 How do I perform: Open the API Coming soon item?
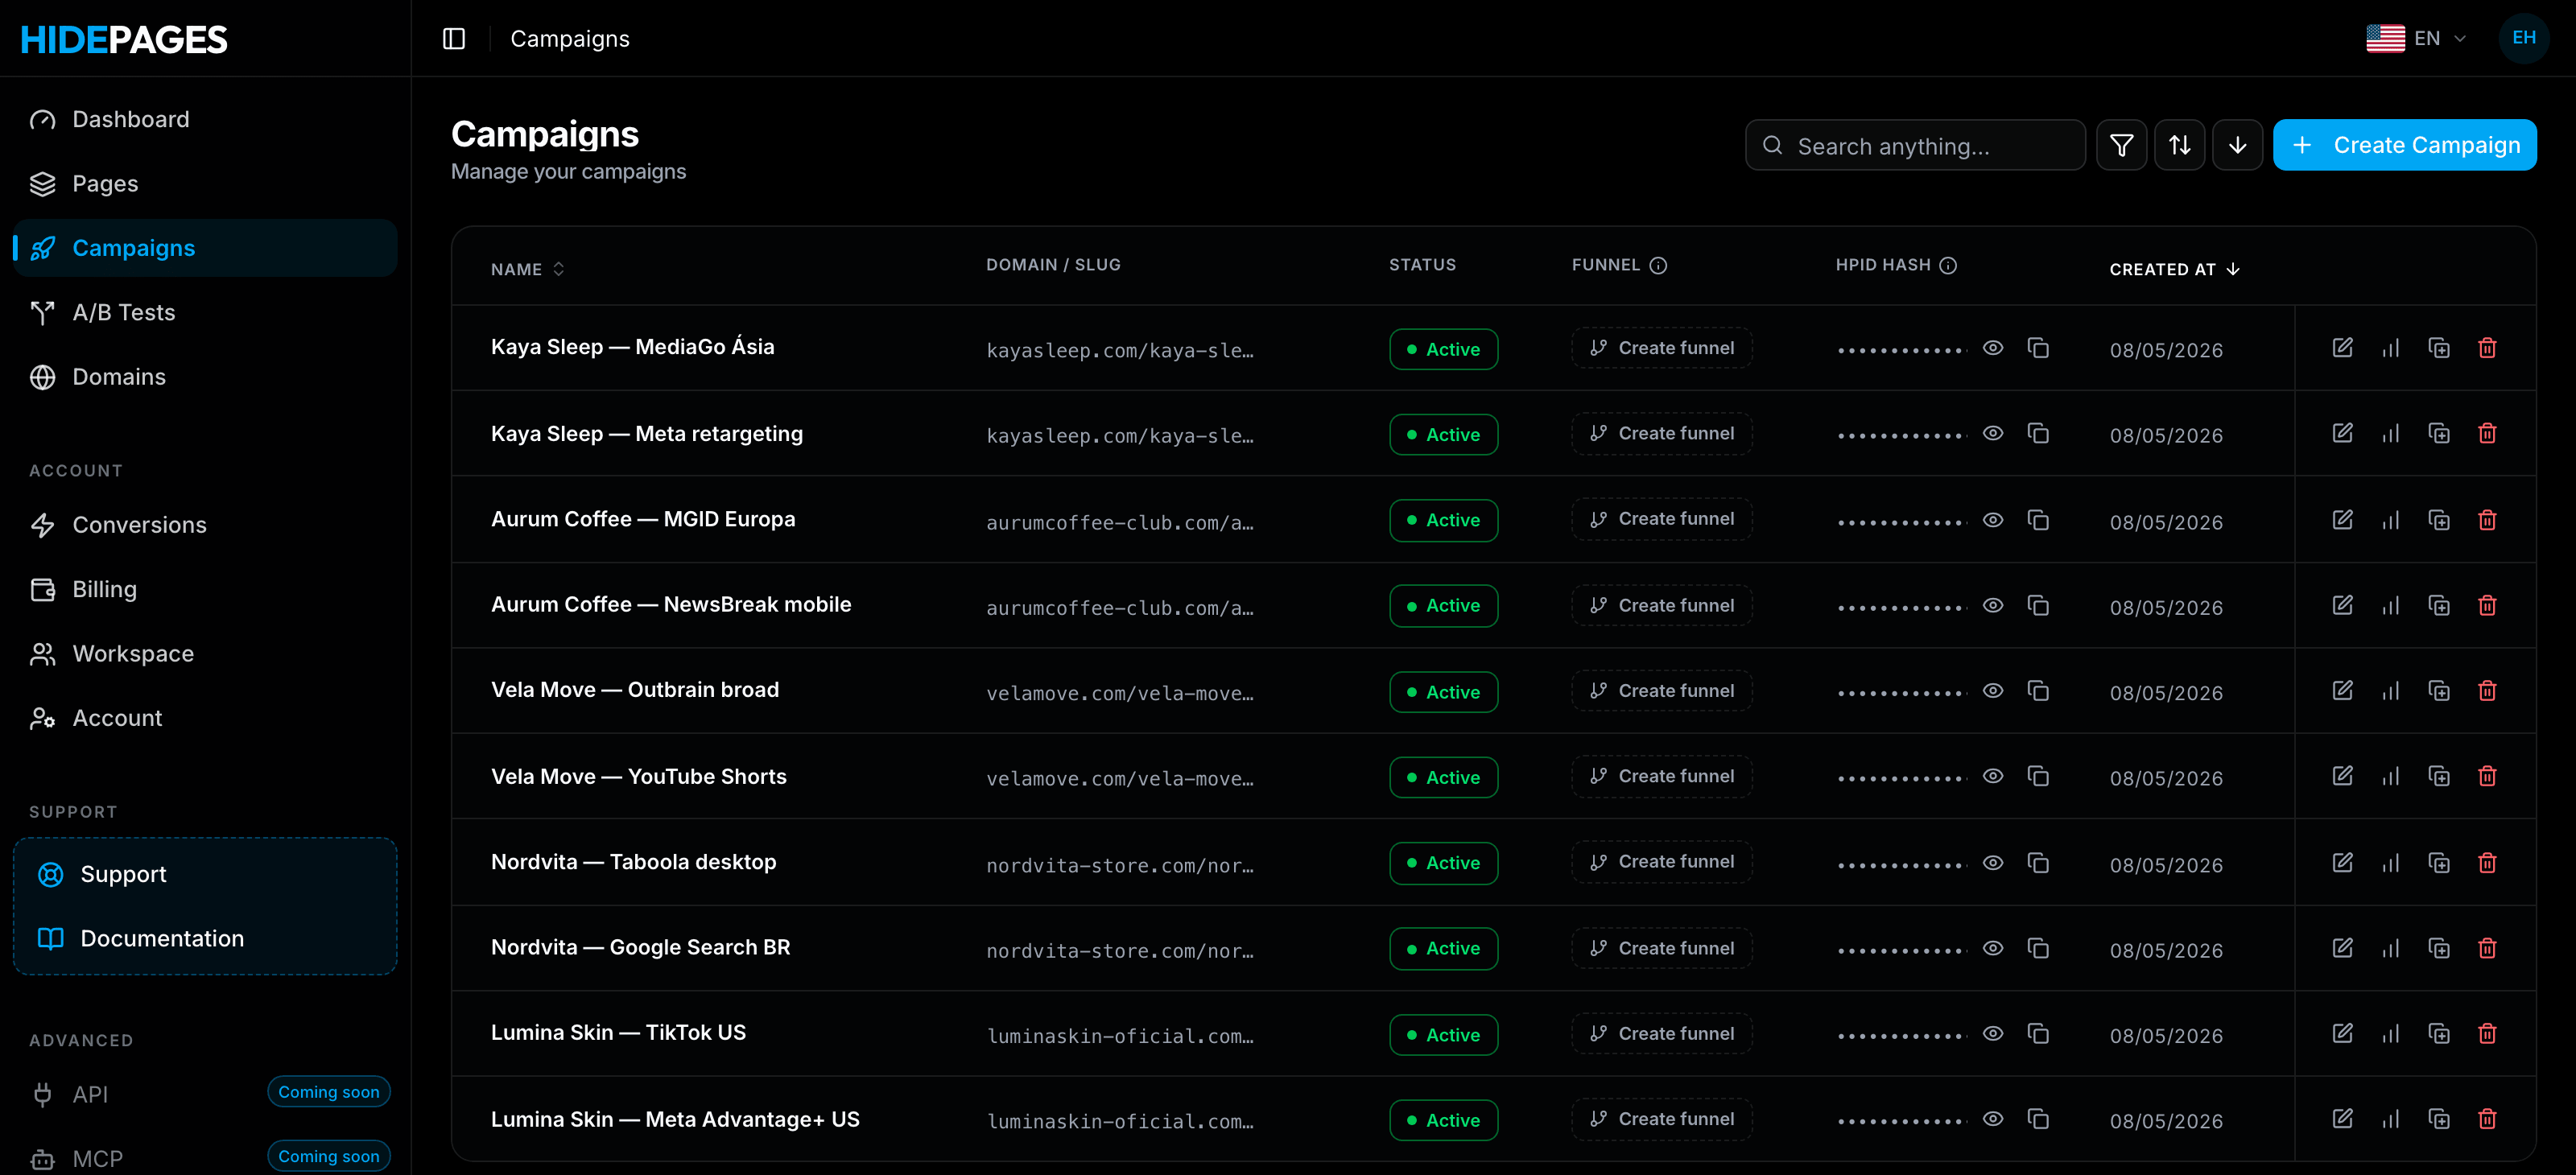(205, 1093)
